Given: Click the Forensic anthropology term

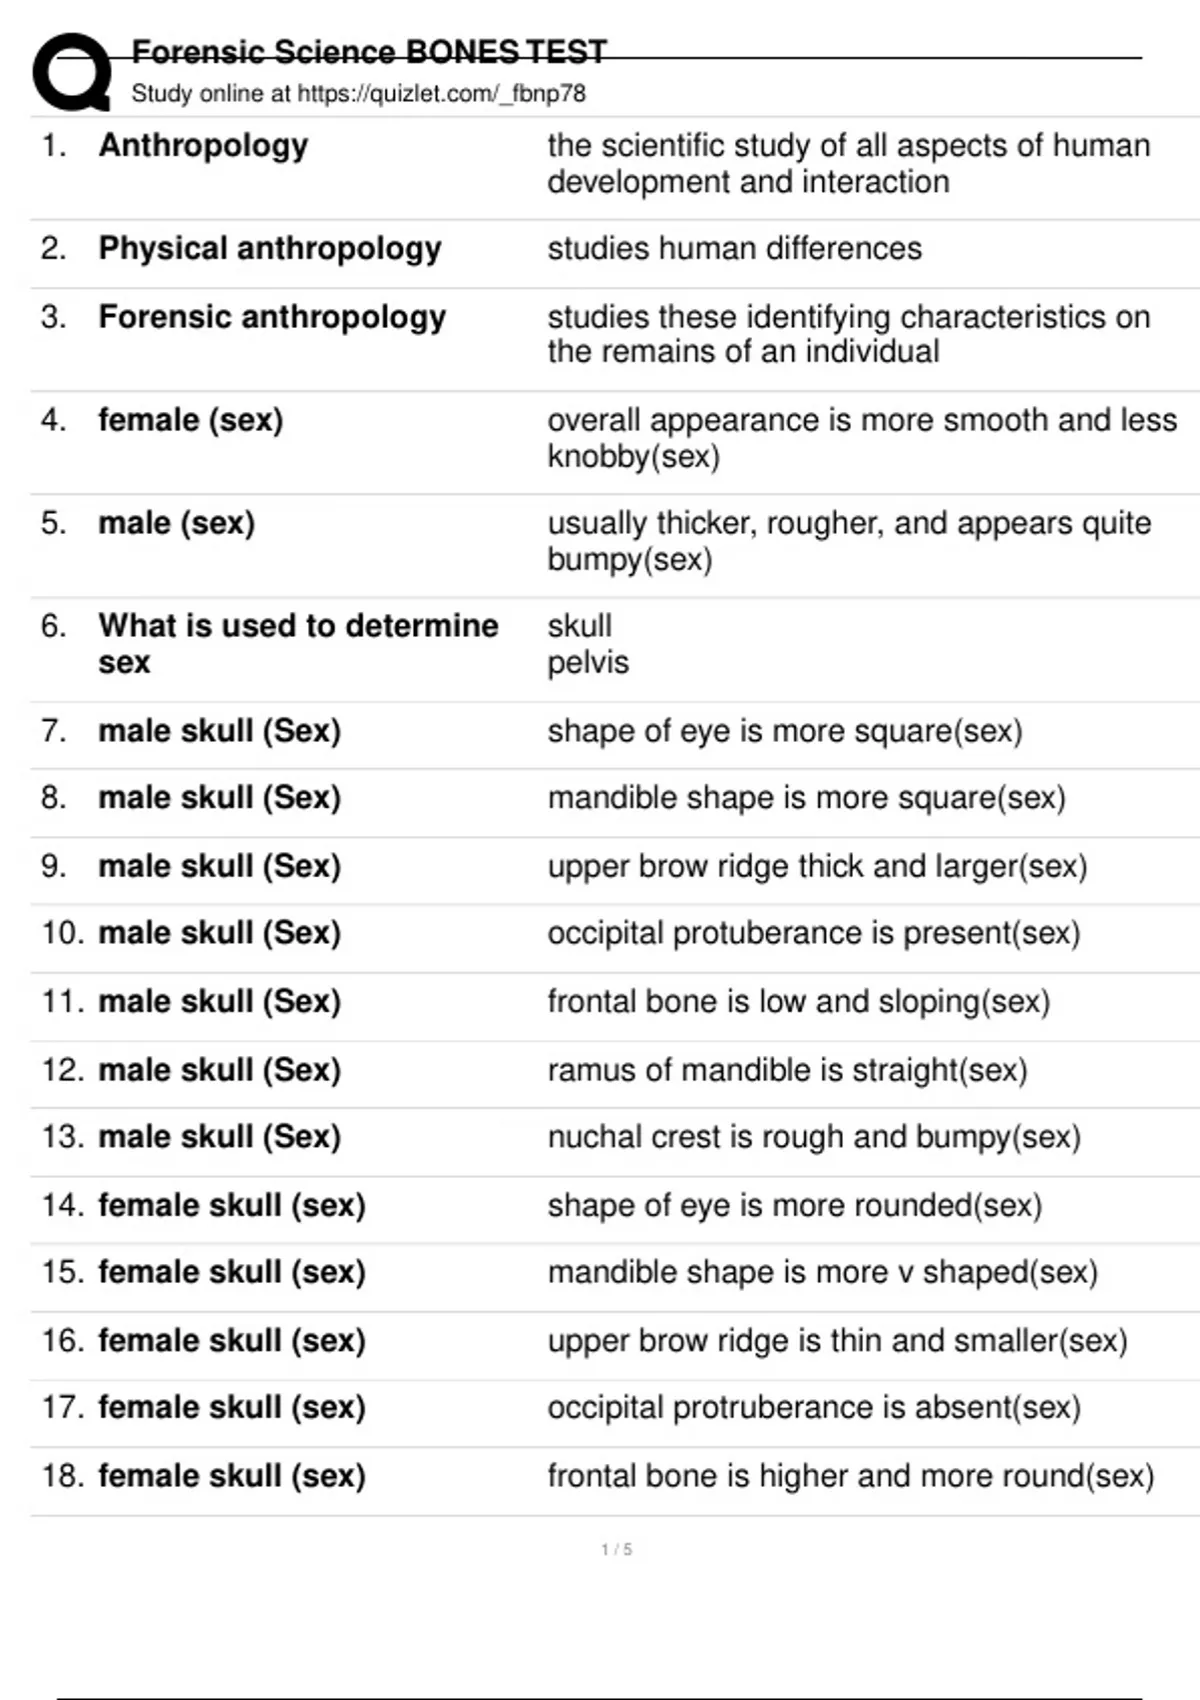Looking at the screenshot, I should [x=272, y=317].
